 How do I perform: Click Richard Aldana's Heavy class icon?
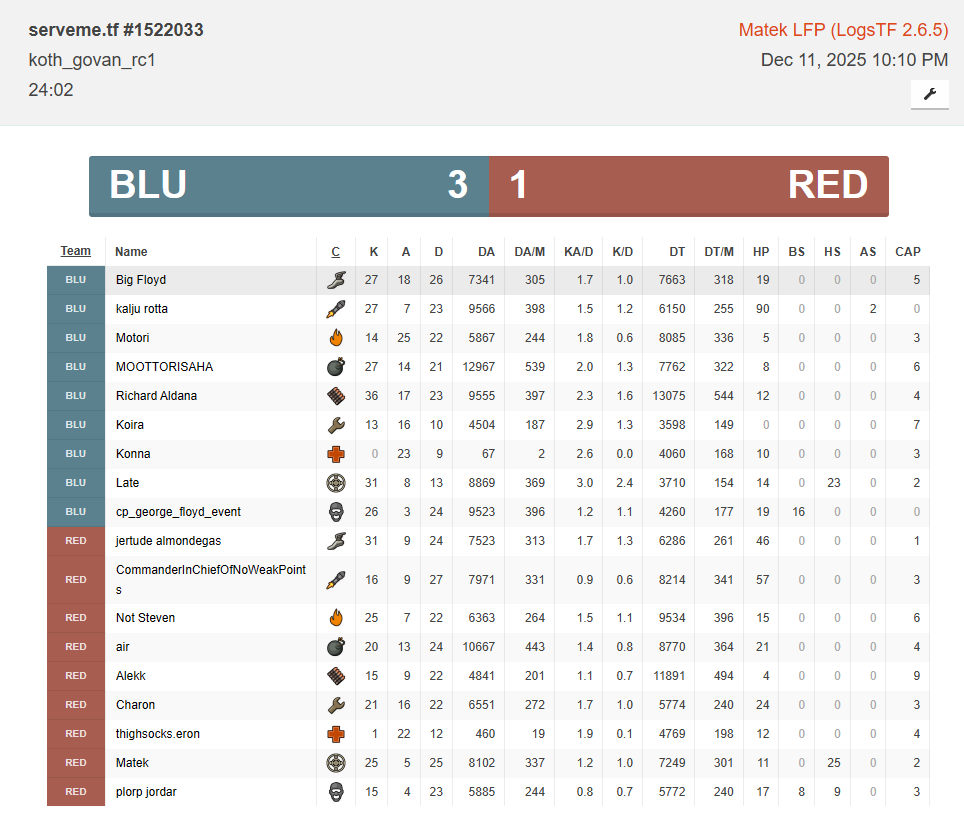pos(336,396)
